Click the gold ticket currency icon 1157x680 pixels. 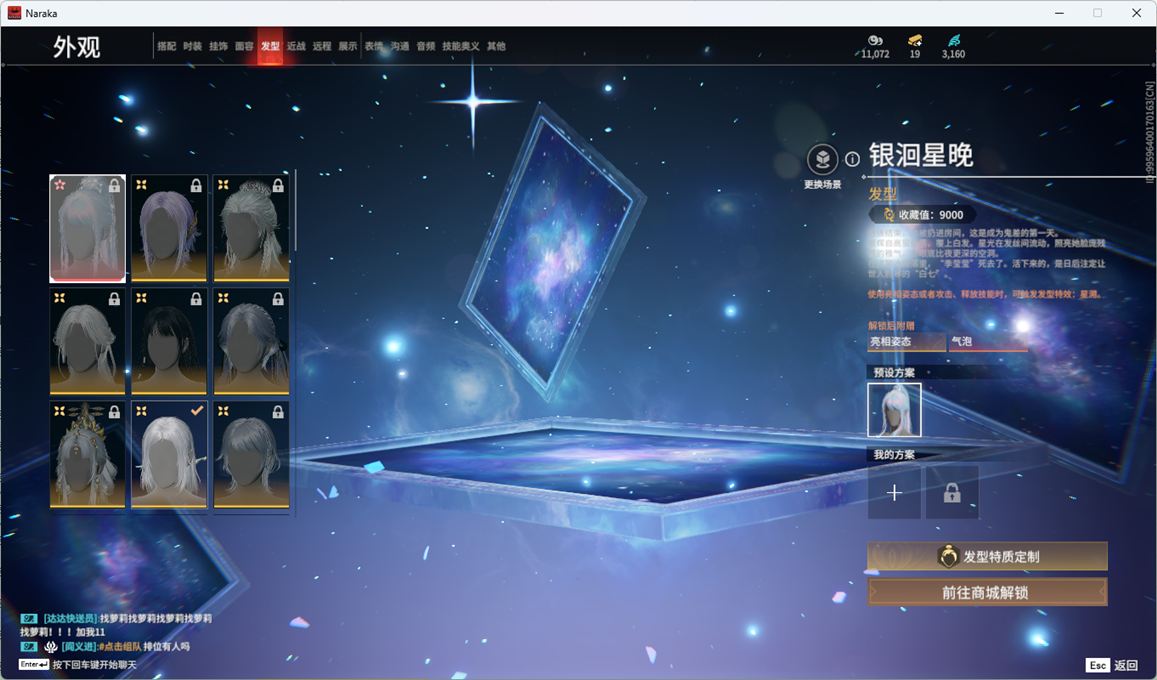[914, 41]
